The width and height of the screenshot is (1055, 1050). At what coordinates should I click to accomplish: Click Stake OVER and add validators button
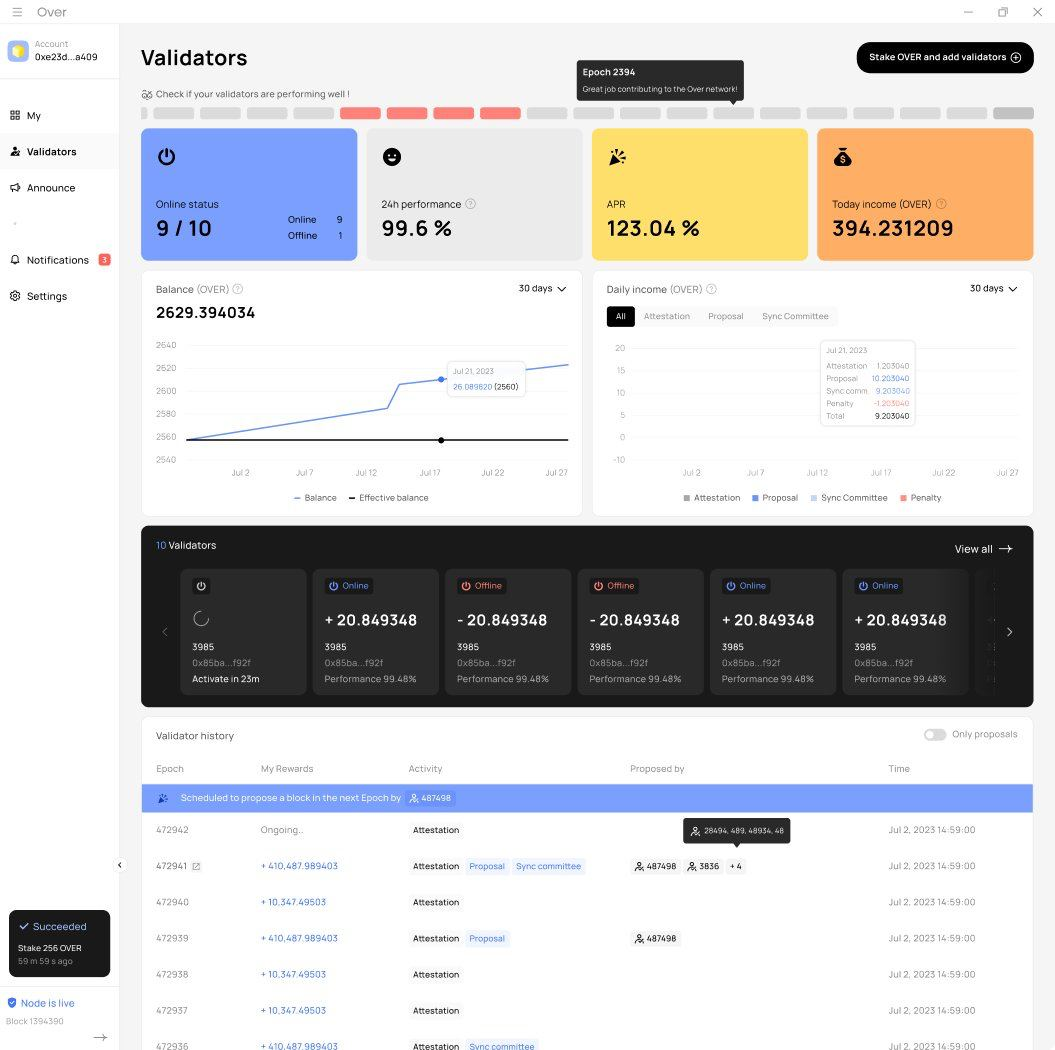coord(944,58)
